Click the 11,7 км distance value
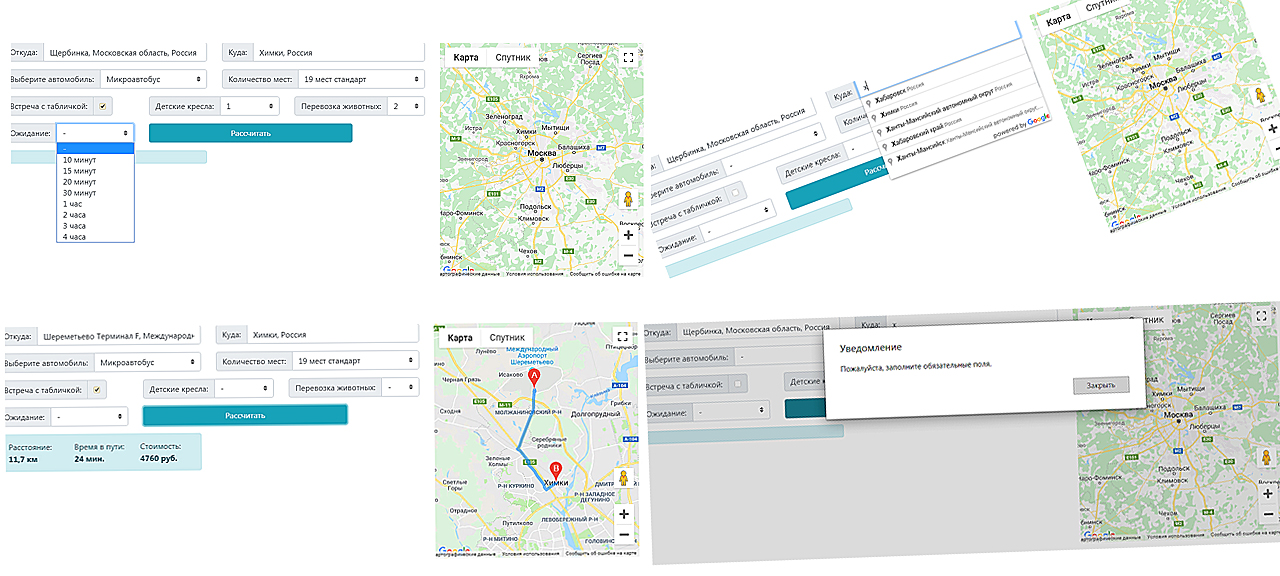The height and width of the screenshot is (576, 1280). [x=22, y=460]
